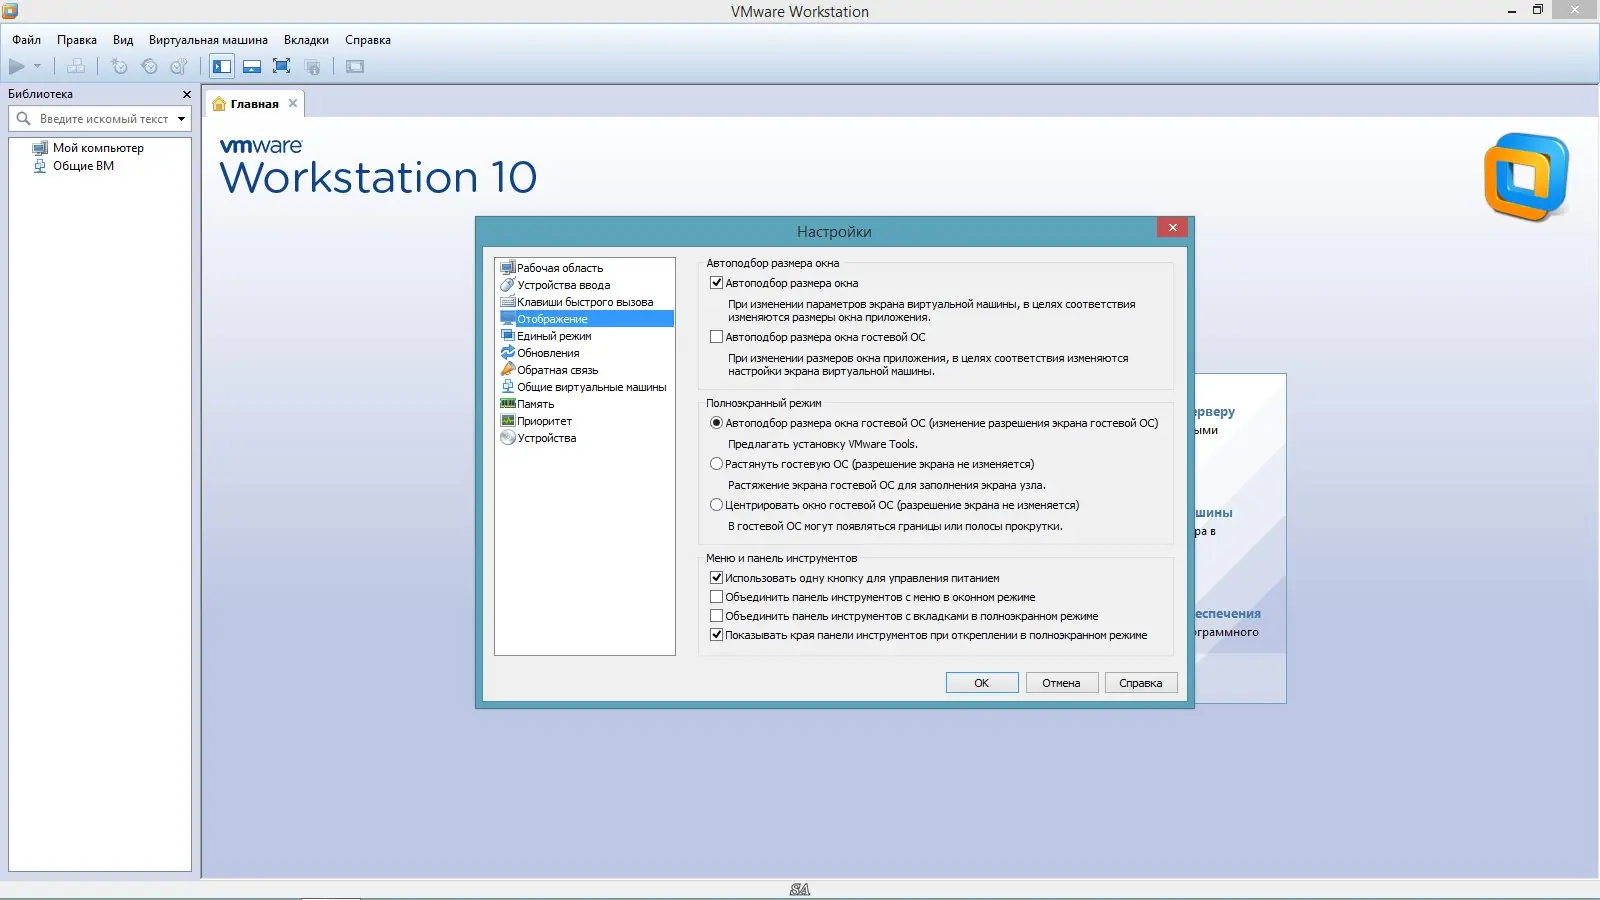
Task: Click the Full Screen toolbar icon
Action: point(282,66)
